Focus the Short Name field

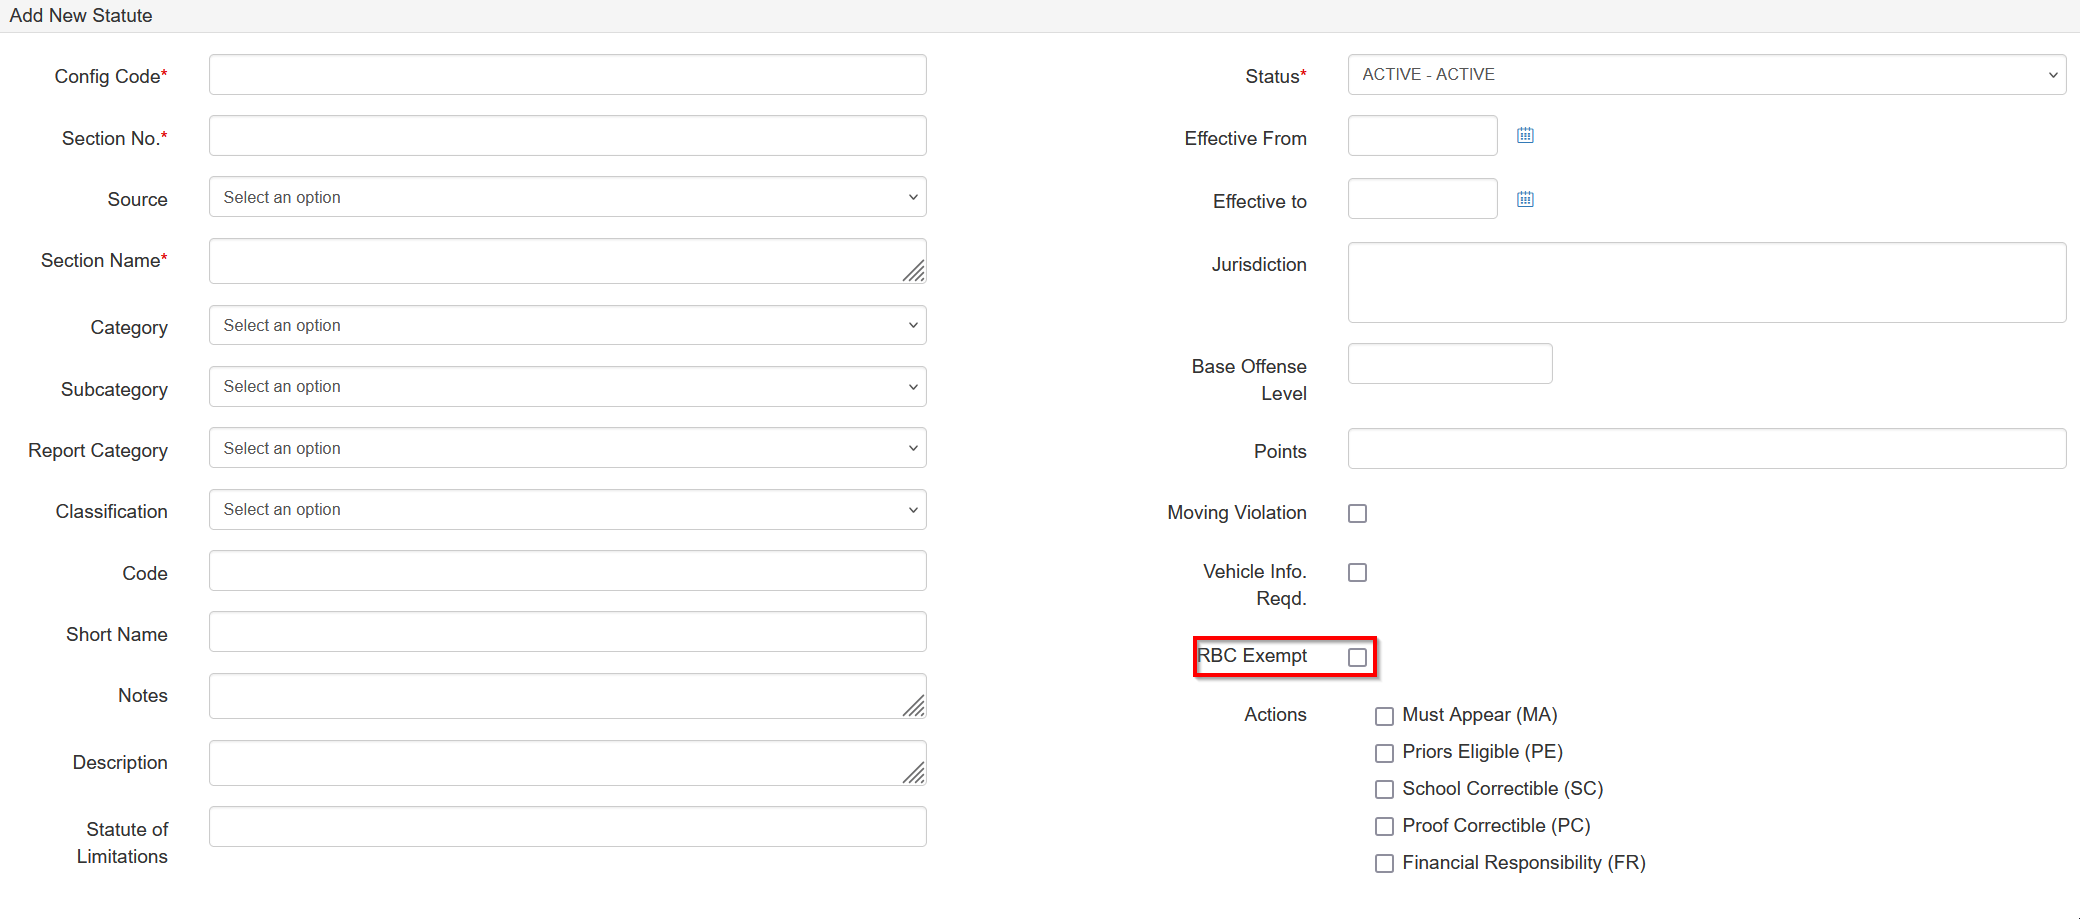point(567,632)
